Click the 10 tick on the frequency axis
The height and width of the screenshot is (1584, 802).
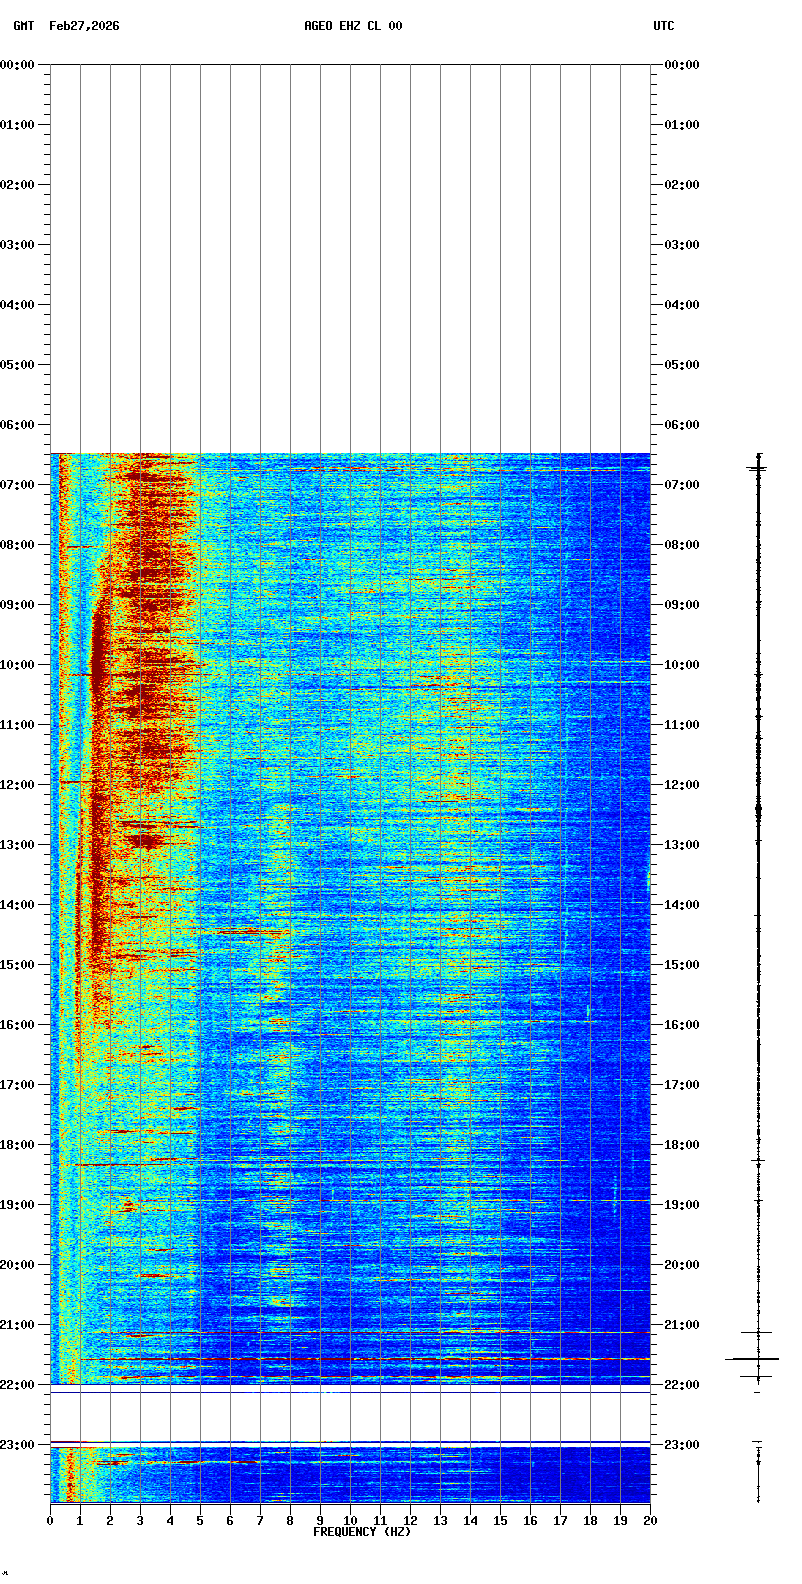(x=350, y=1521)
